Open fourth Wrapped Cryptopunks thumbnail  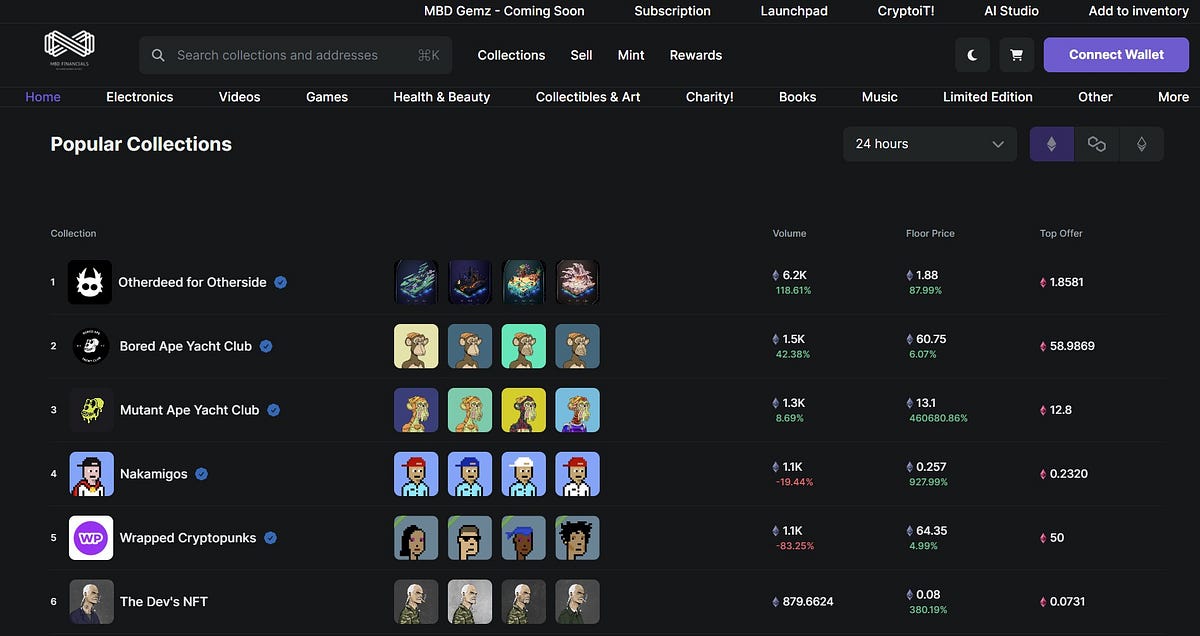pyautogui.click(x=578, y=538)
